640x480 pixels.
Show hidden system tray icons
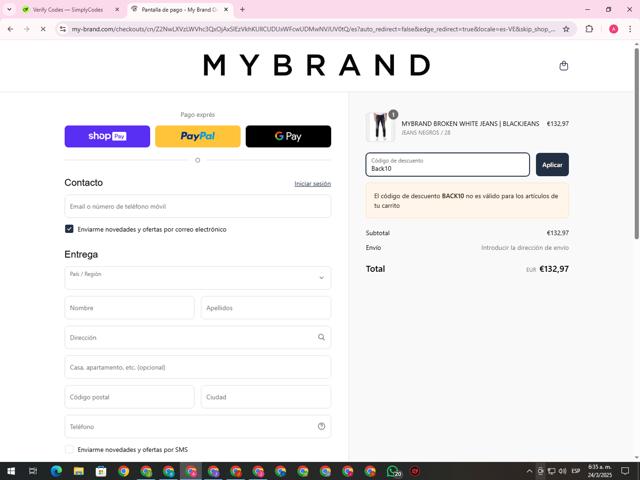(x=529, y=471)
